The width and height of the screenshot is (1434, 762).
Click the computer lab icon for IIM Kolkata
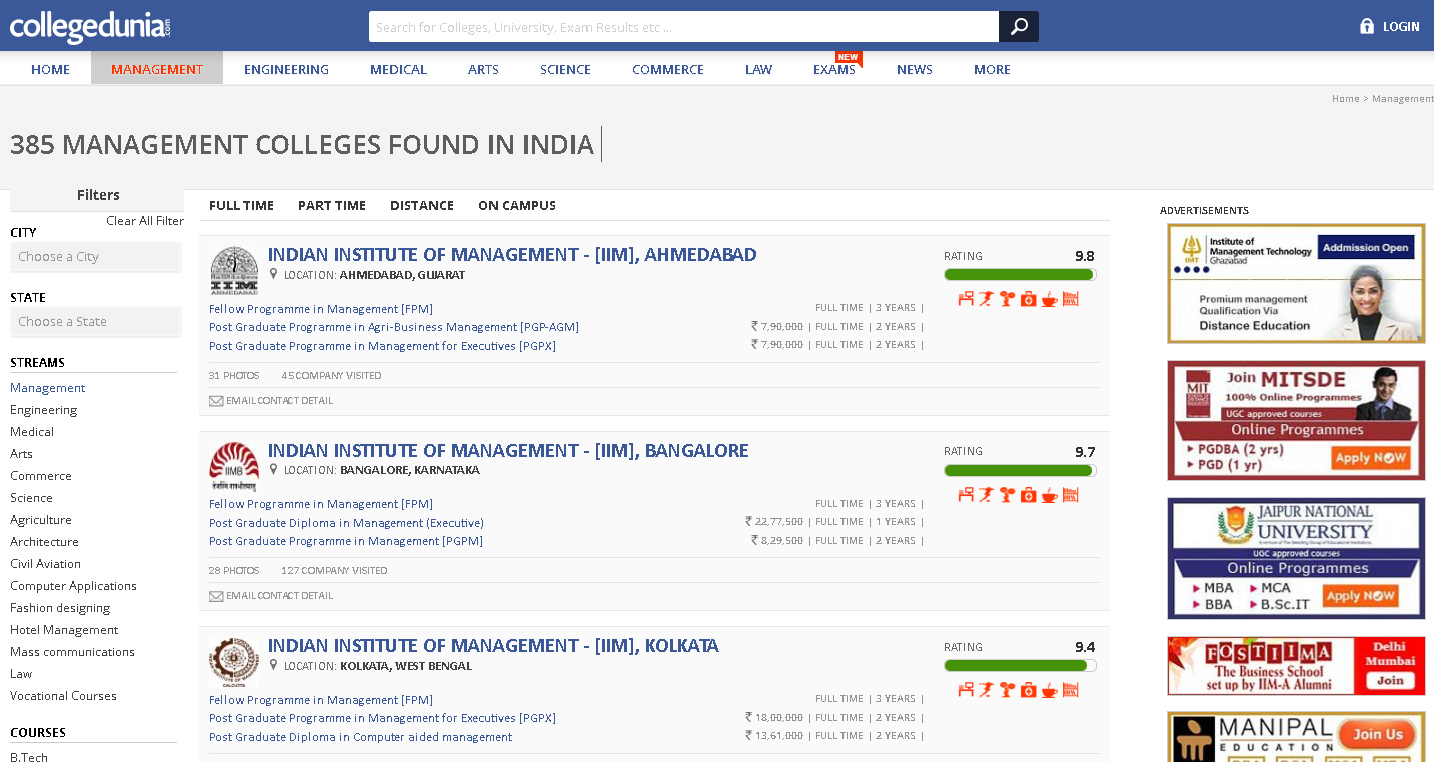[966, 689]
